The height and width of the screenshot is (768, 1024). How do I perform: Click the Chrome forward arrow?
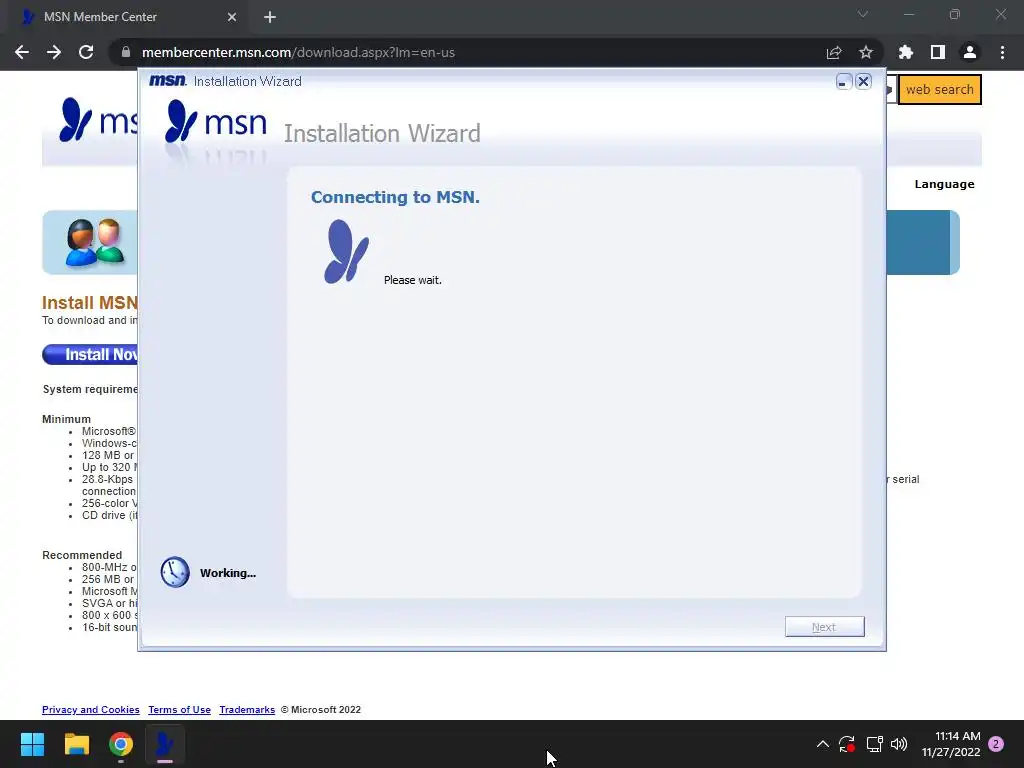[54, 52]
